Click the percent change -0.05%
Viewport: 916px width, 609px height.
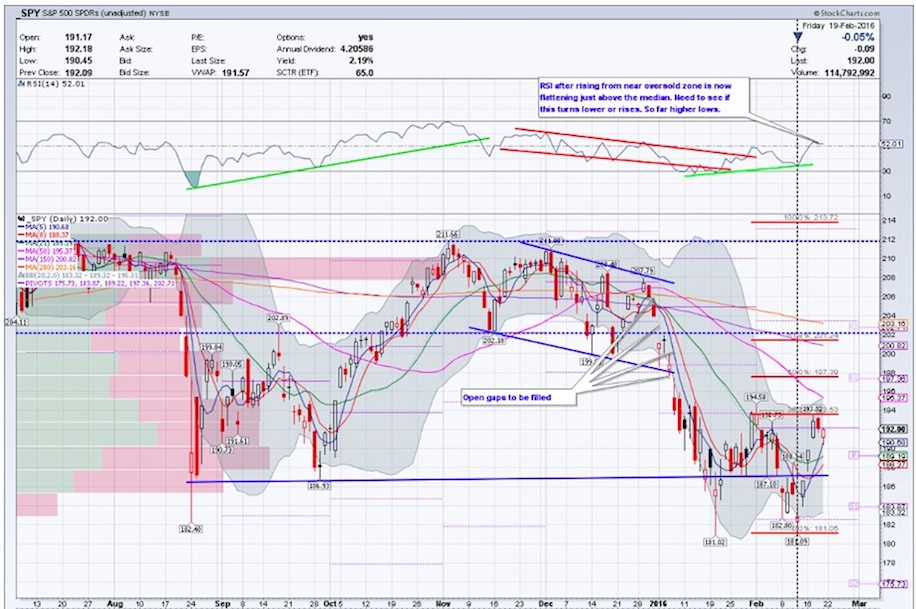pos(858,37)
